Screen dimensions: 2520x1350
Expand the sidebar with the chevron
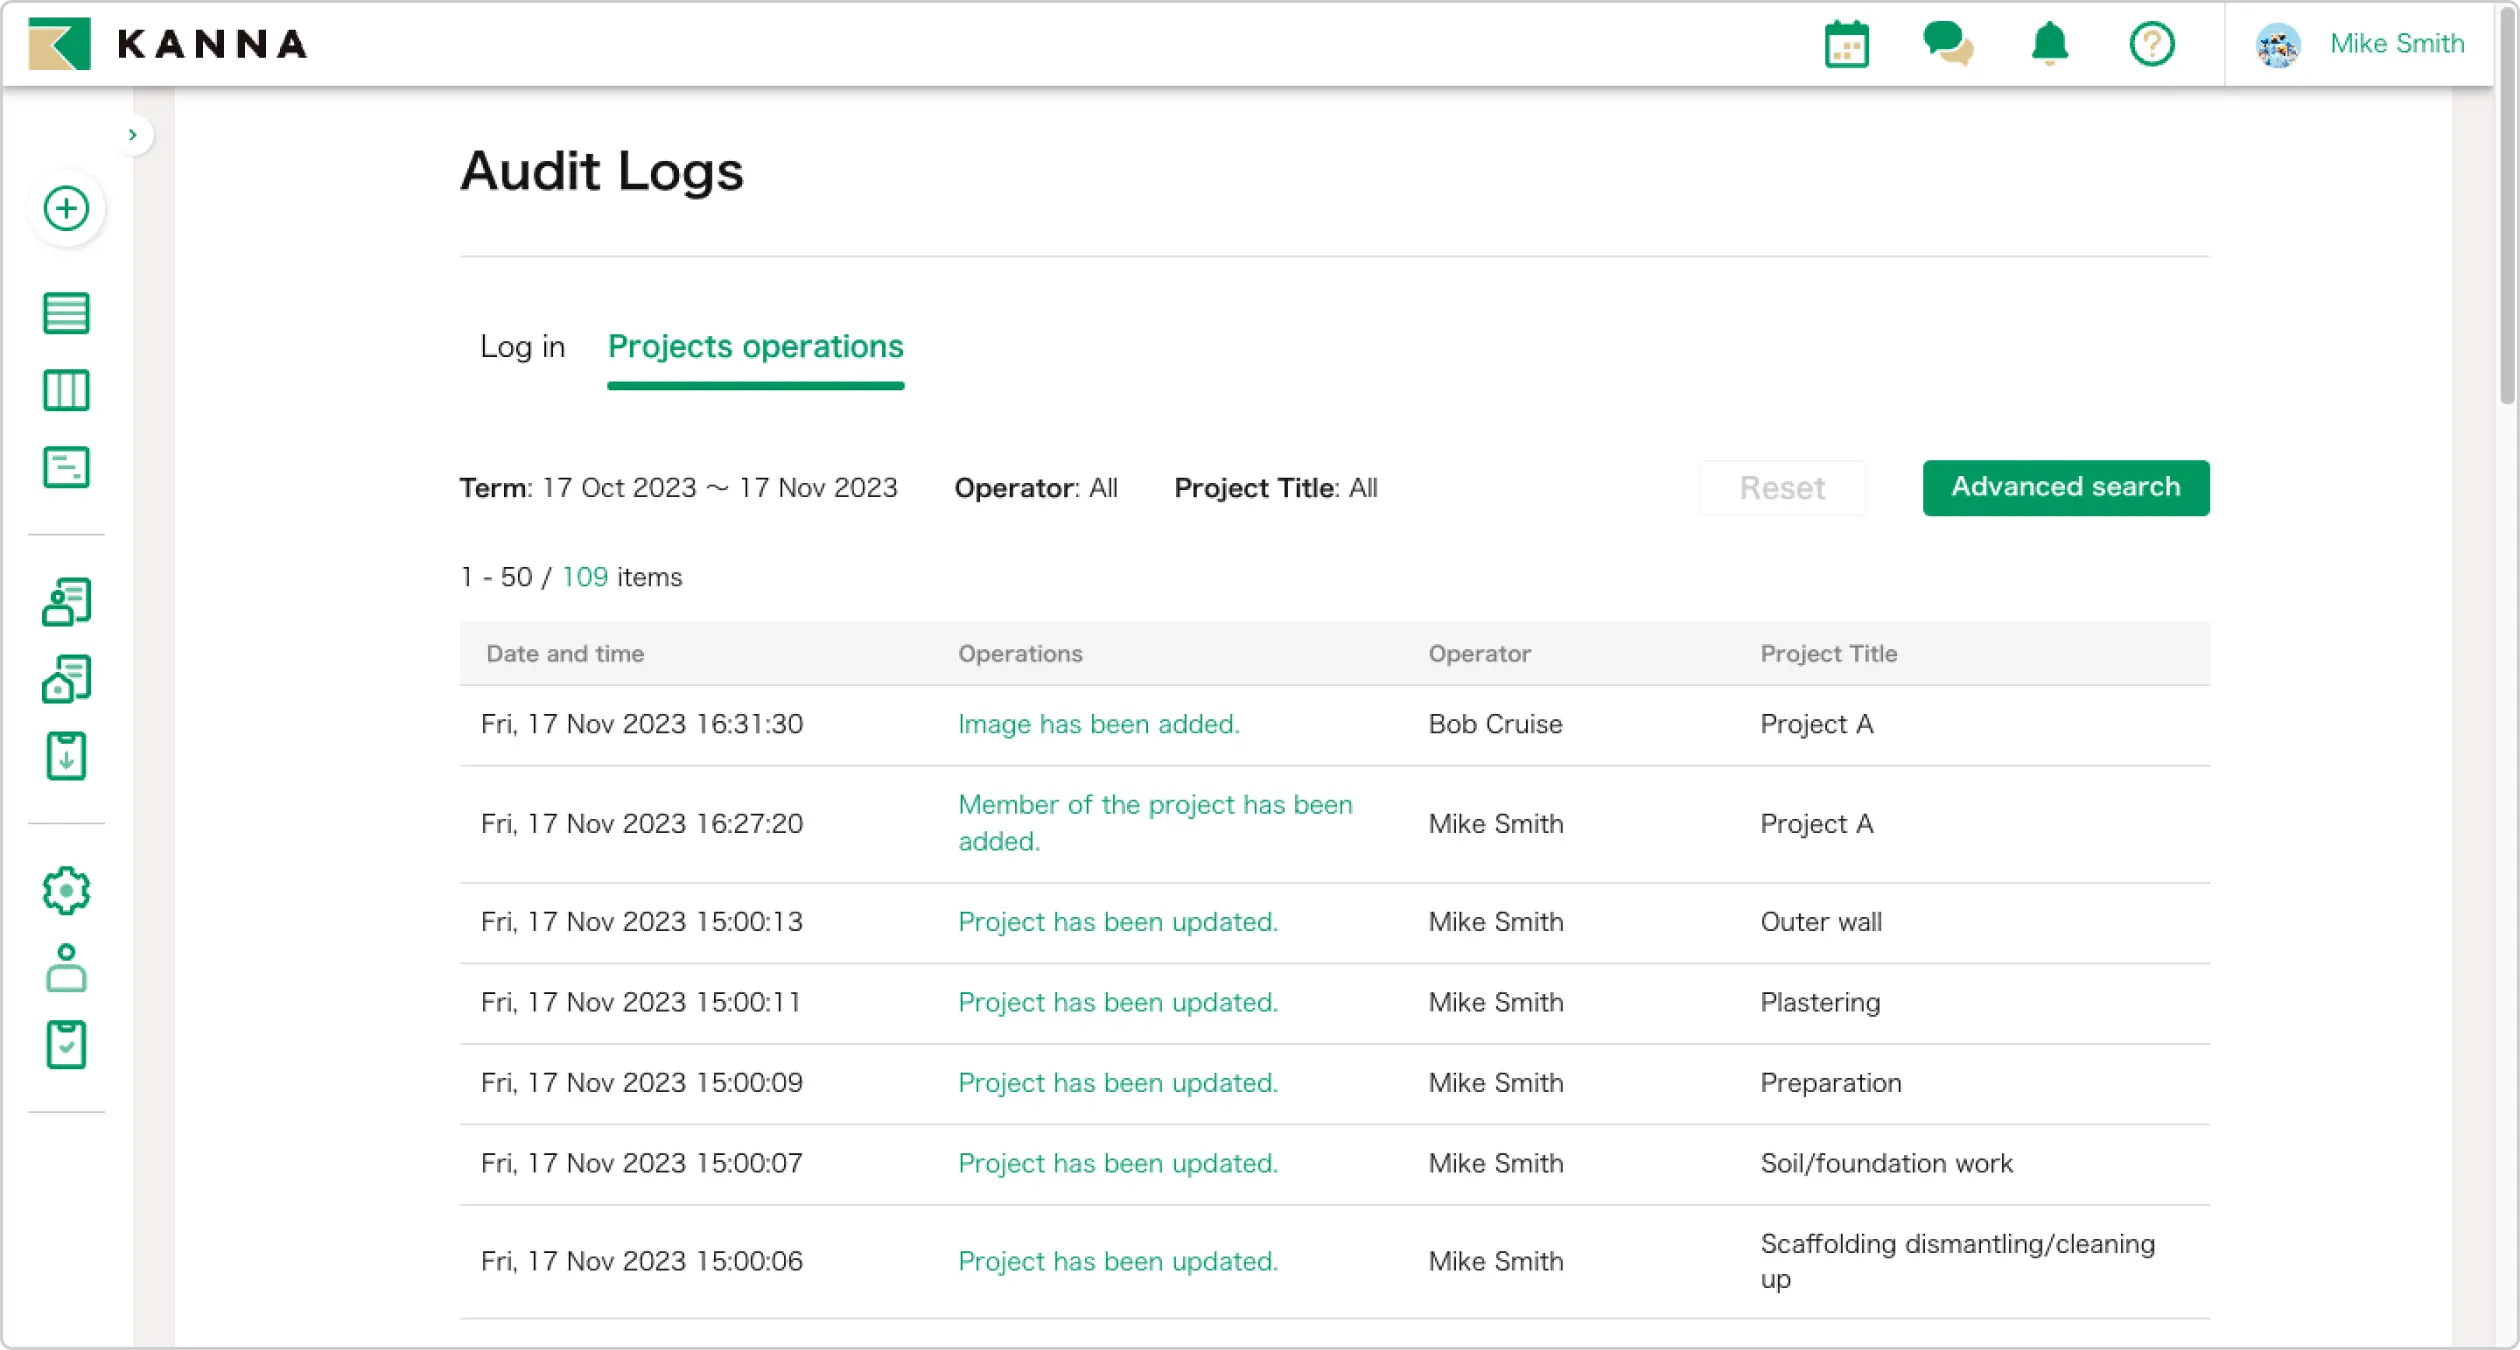134,134
